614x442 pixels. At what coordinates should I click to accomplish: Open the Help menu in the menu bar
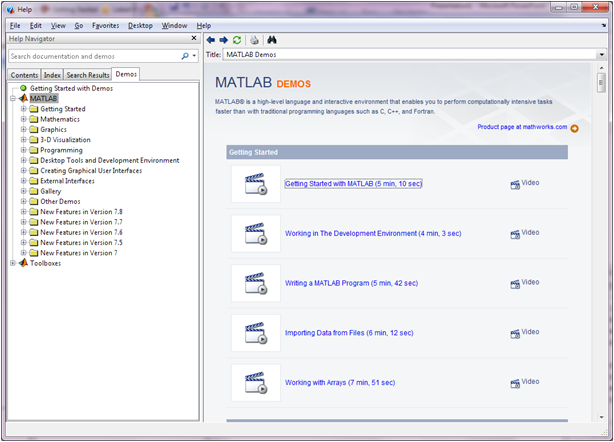204,25
